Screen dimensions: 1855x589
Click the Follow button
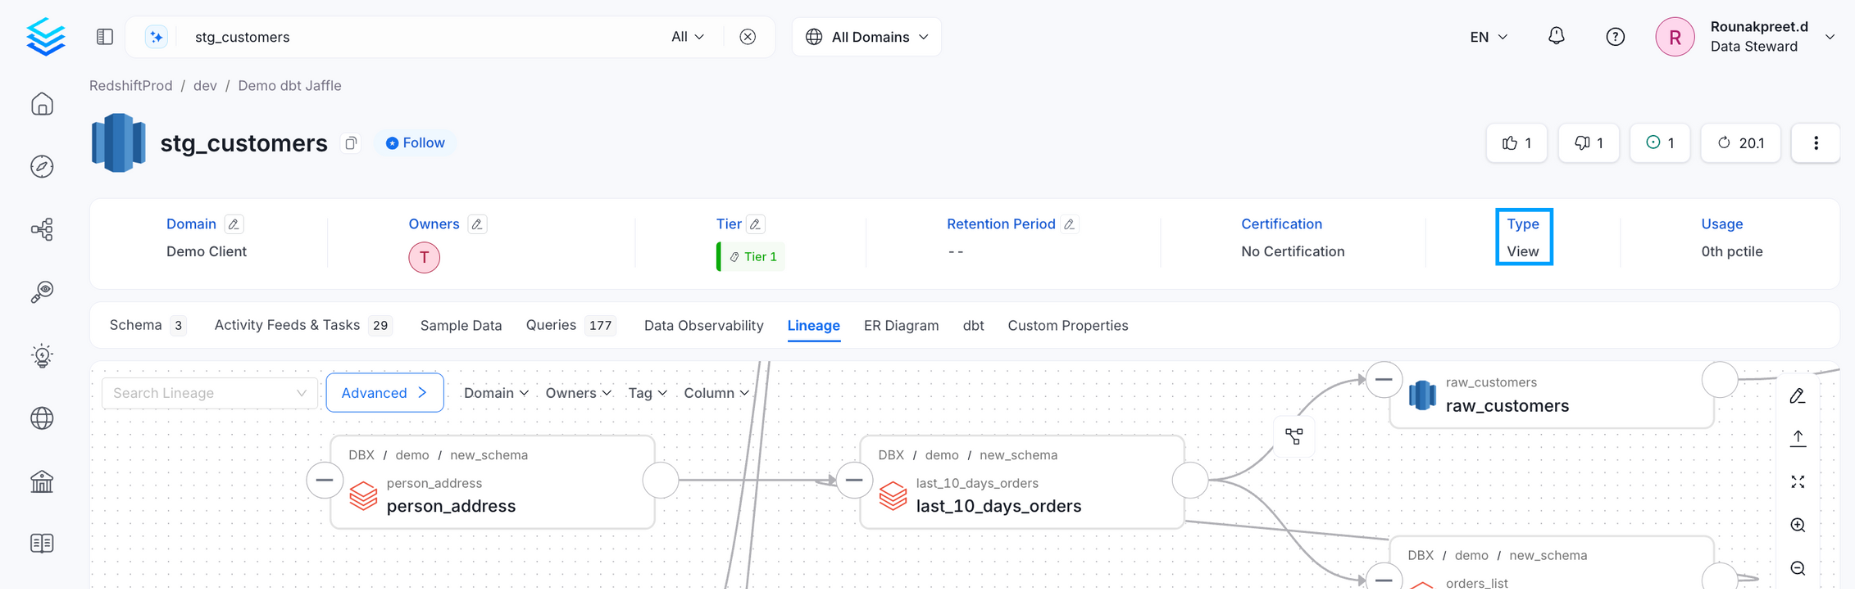(415, 143)
